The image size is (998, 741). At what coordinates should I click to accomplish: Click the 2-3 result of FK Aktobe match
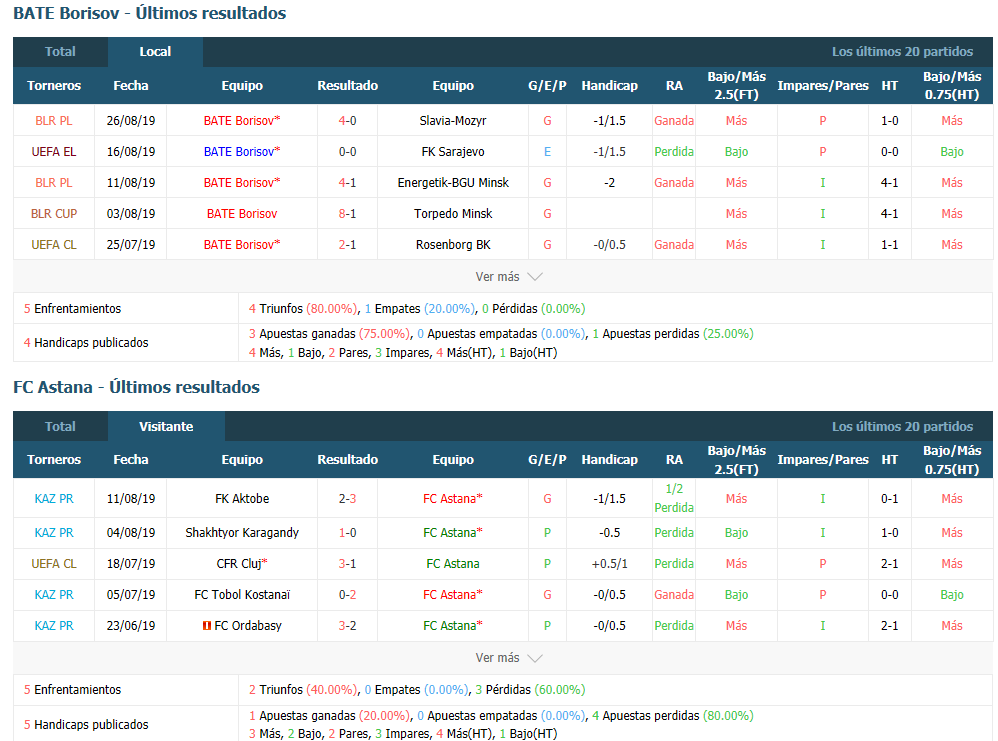coord(348,498)
